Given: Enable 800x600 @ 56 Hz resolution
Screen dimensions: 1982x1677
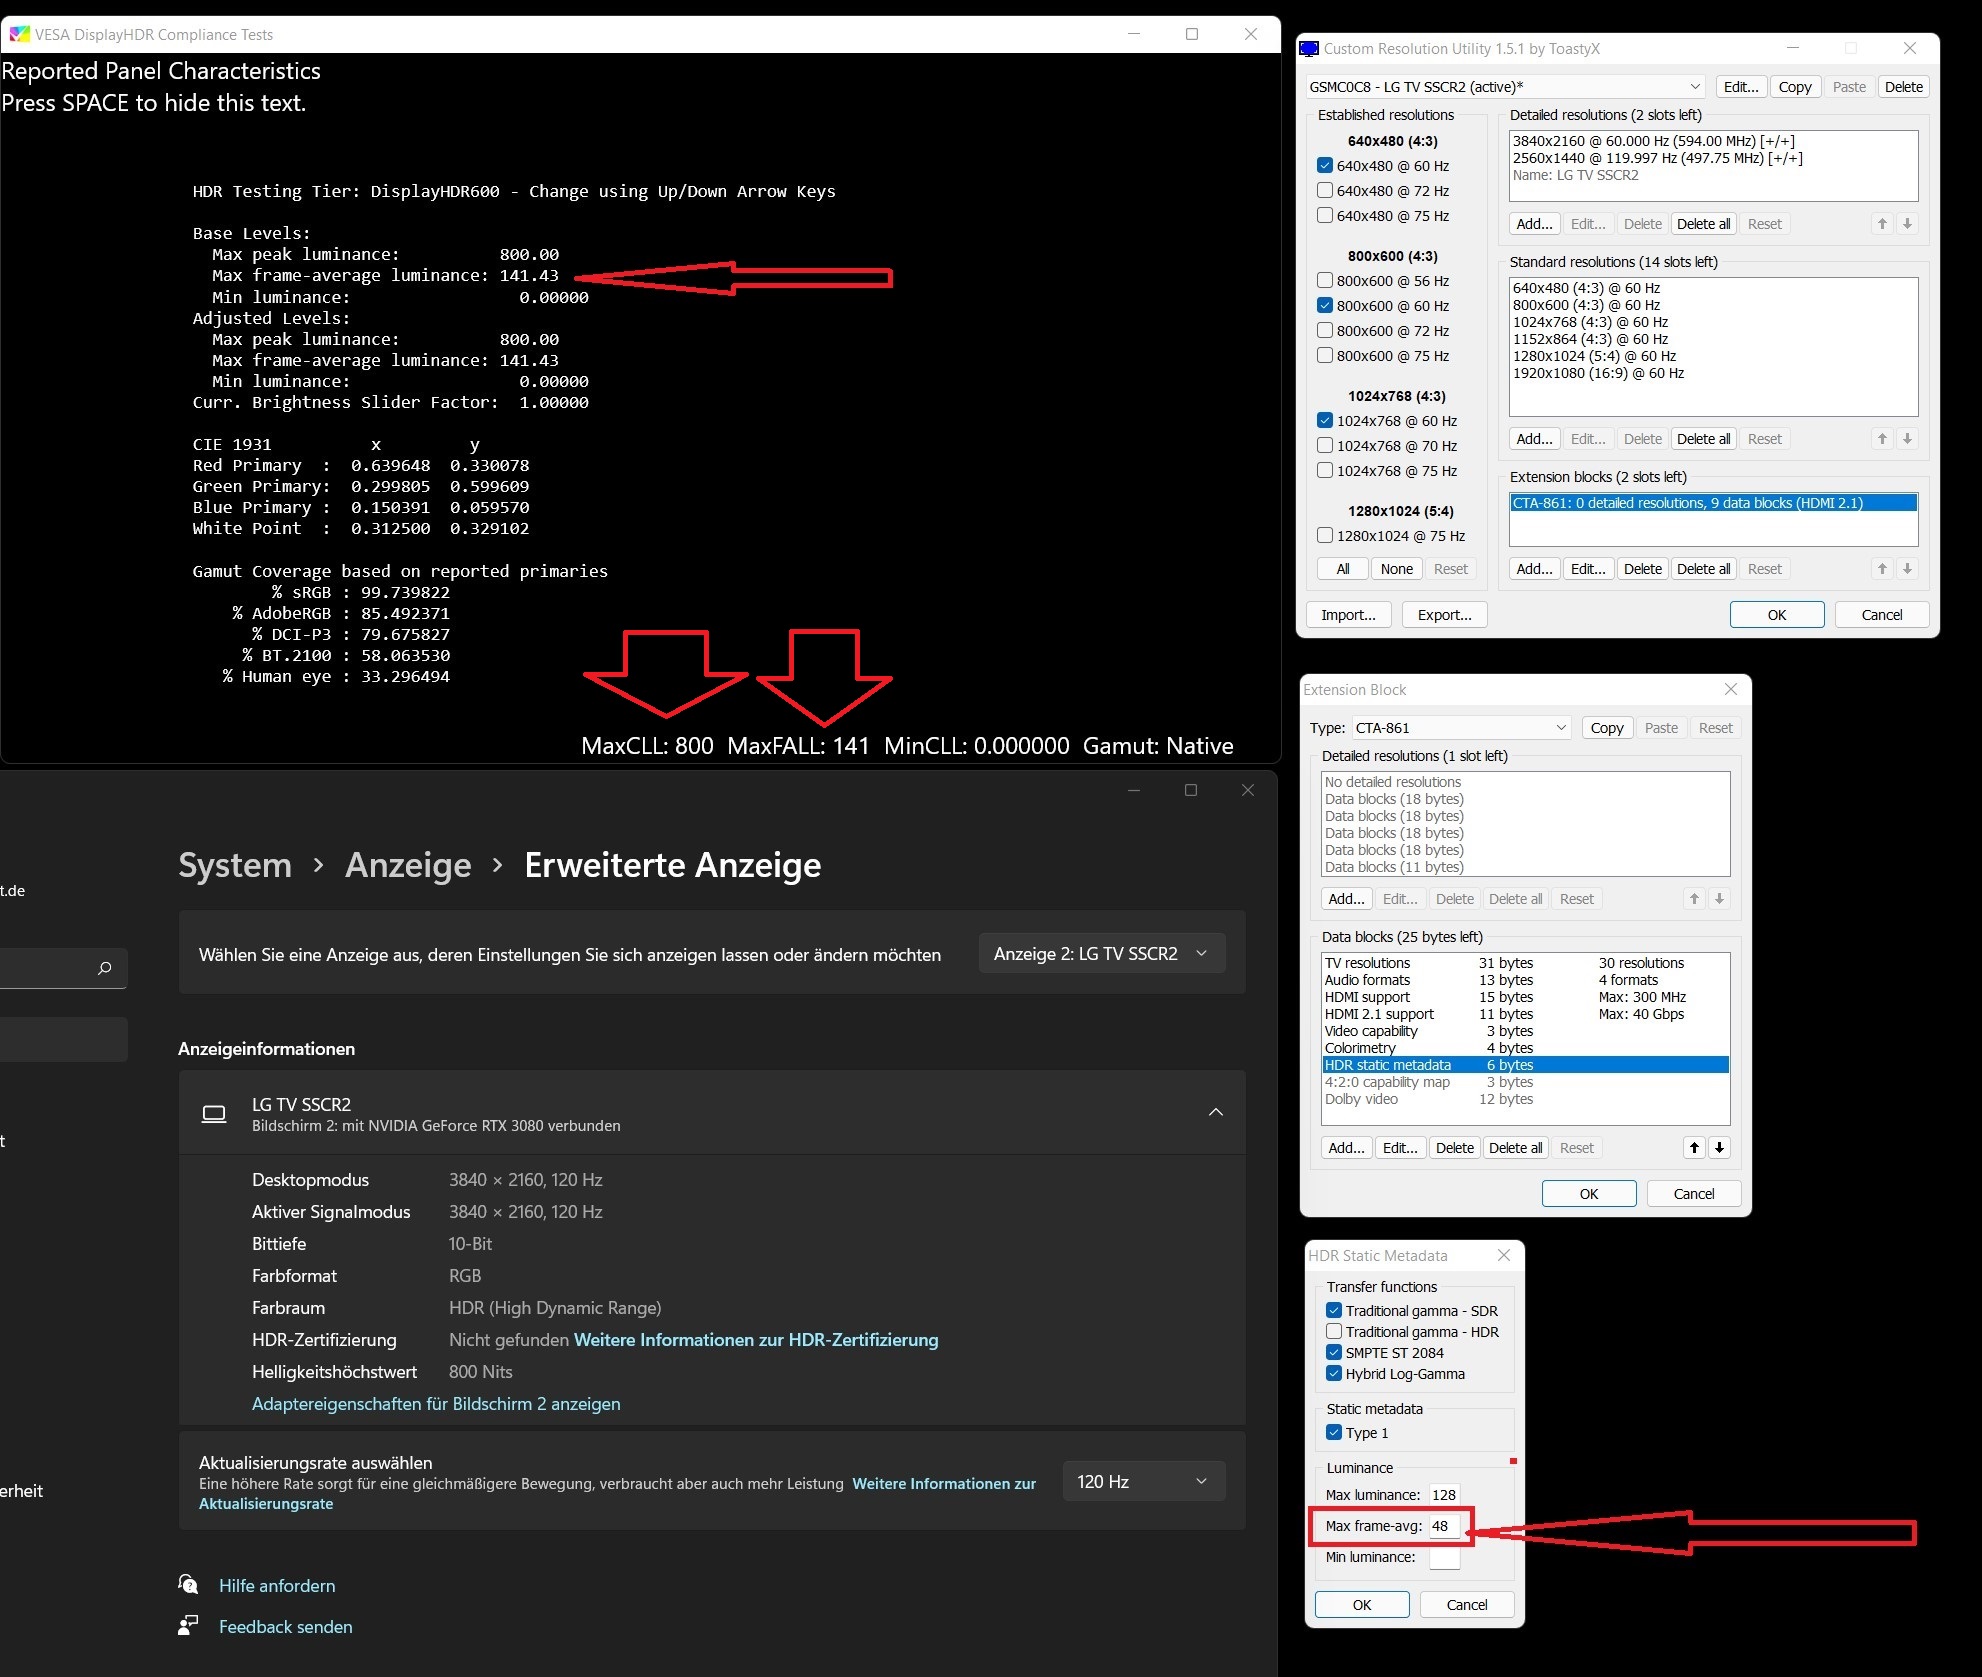Looking at the screenshot, I should [1325, 281].
